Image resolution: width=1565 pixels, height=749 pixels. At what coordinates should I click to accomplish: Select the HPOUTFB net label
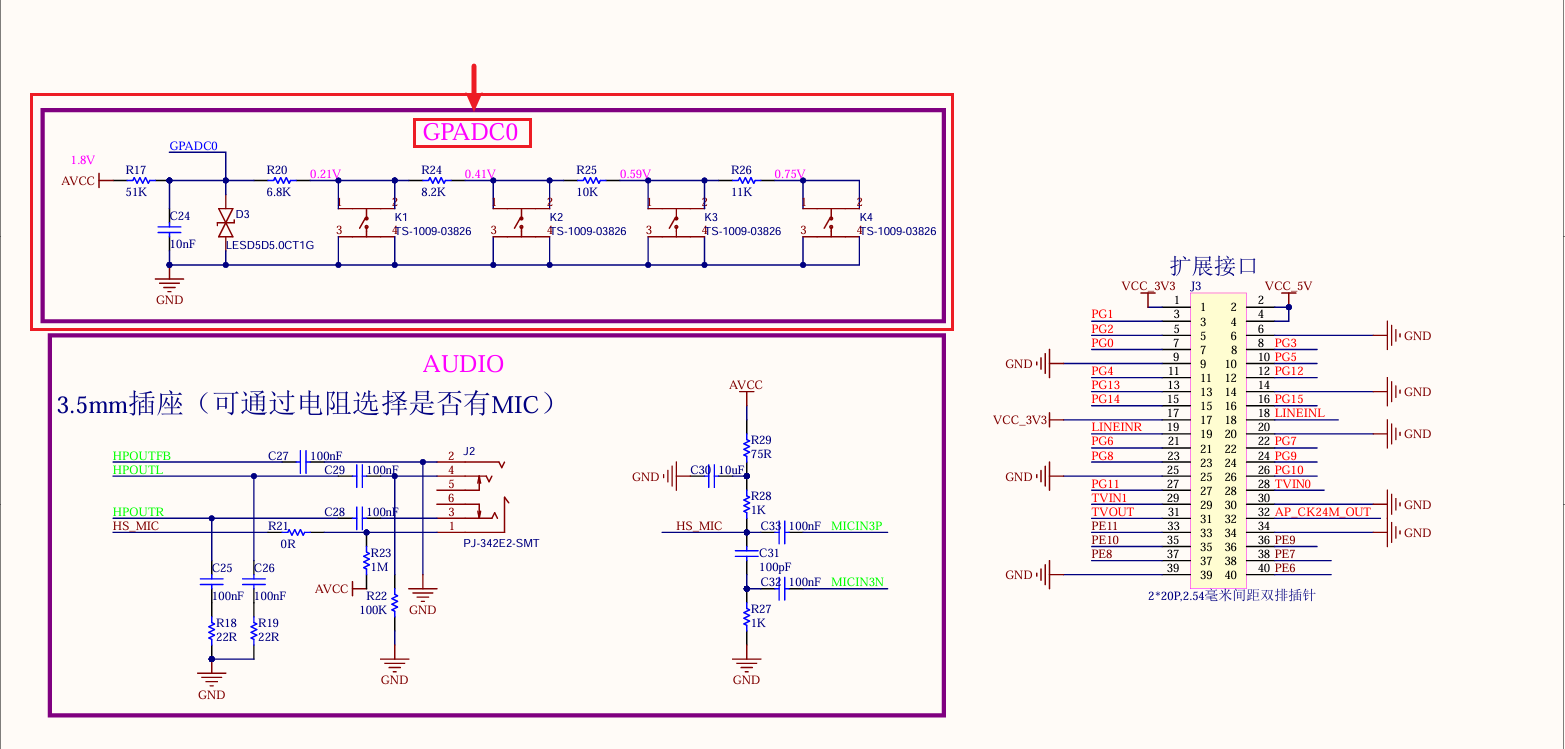tap(142, 456)
